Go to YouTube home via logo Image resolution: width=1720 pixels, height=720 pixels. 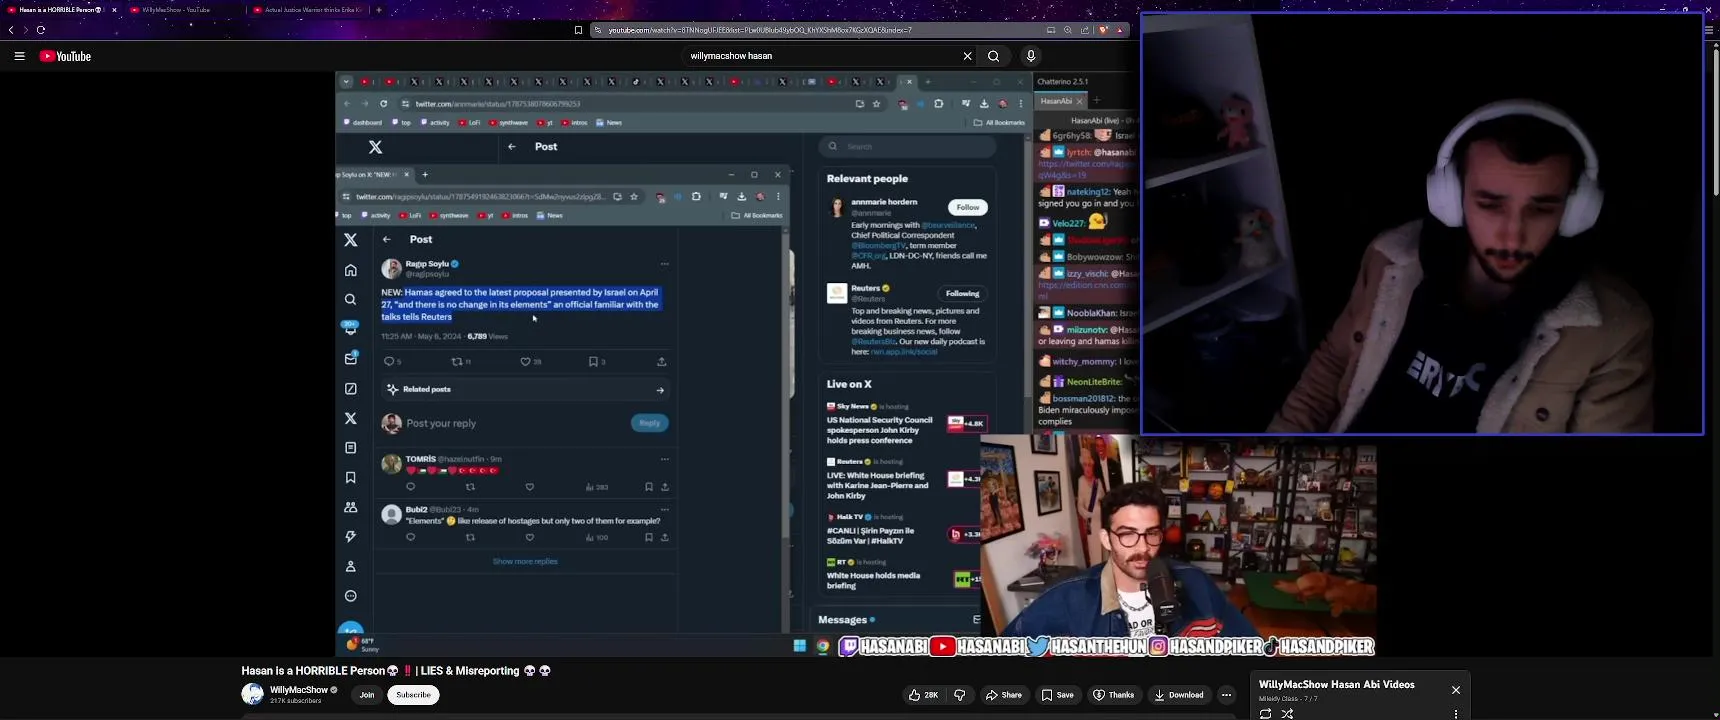[65, 56]
